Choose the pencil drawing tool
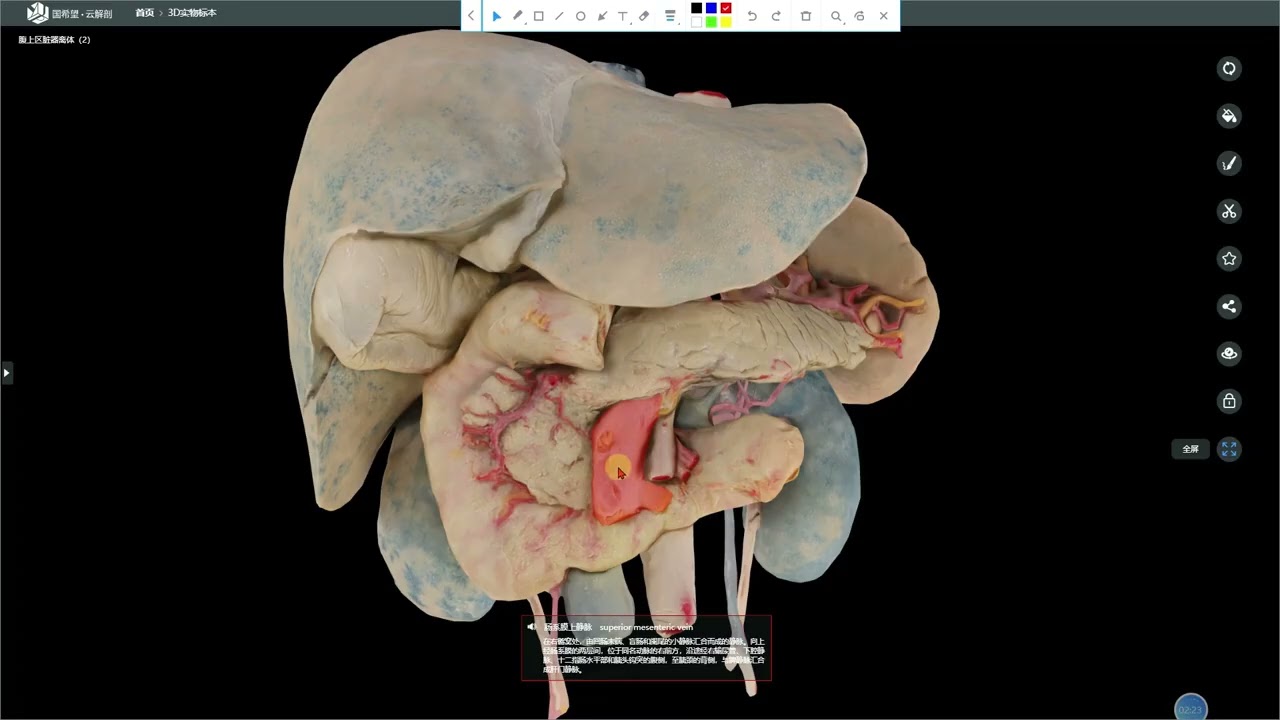Viewport: 1280px width, 720px height. point(517,16)
